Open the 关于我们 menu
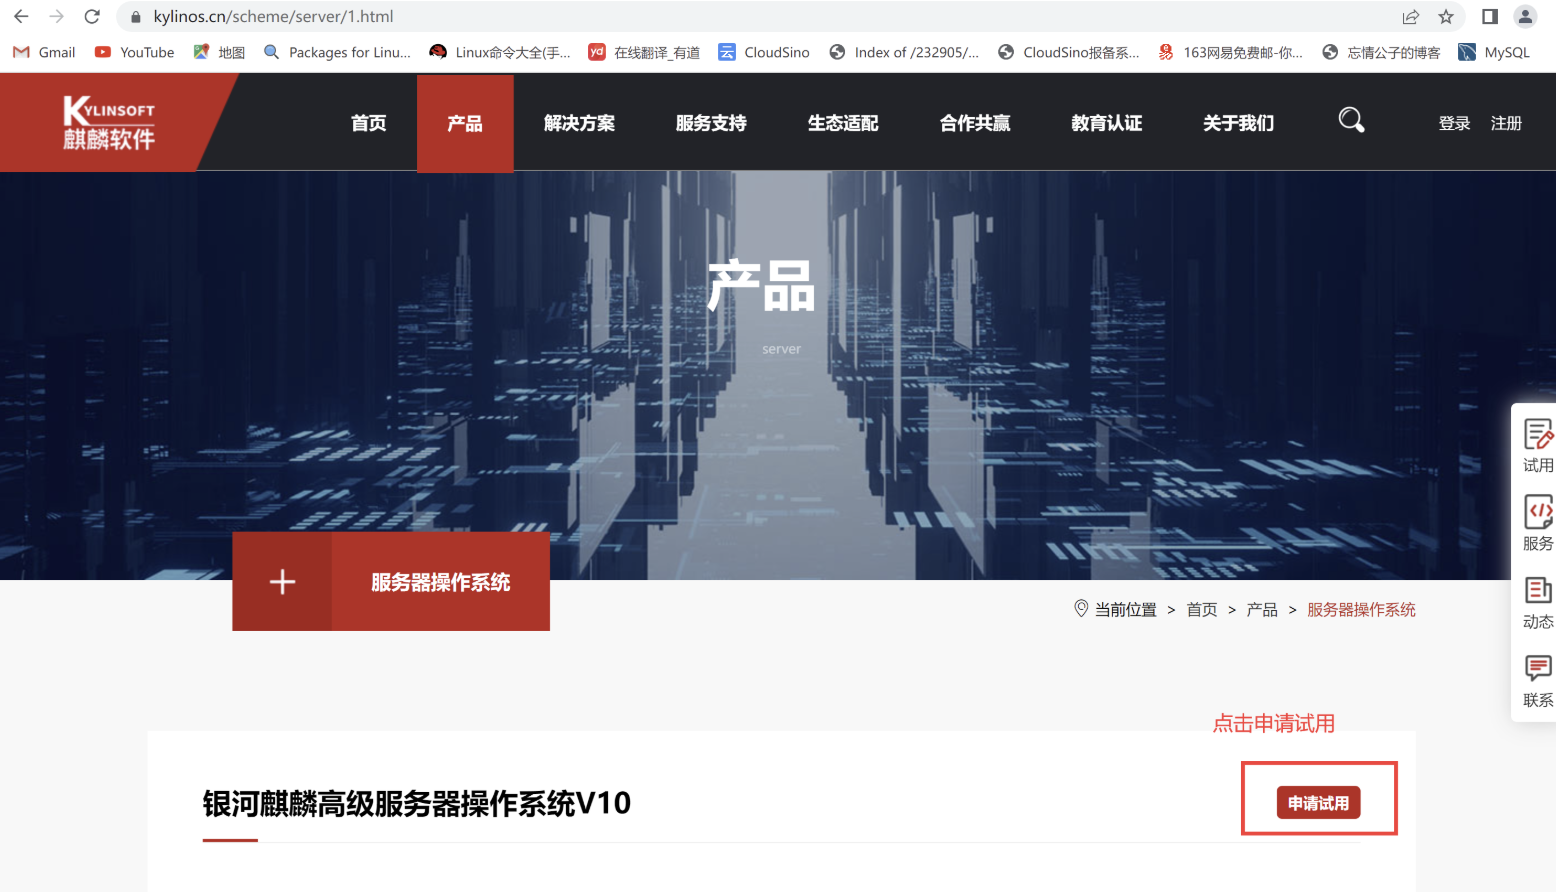The height and width of the screenshot is (892, 1556). coord(1239,123)
